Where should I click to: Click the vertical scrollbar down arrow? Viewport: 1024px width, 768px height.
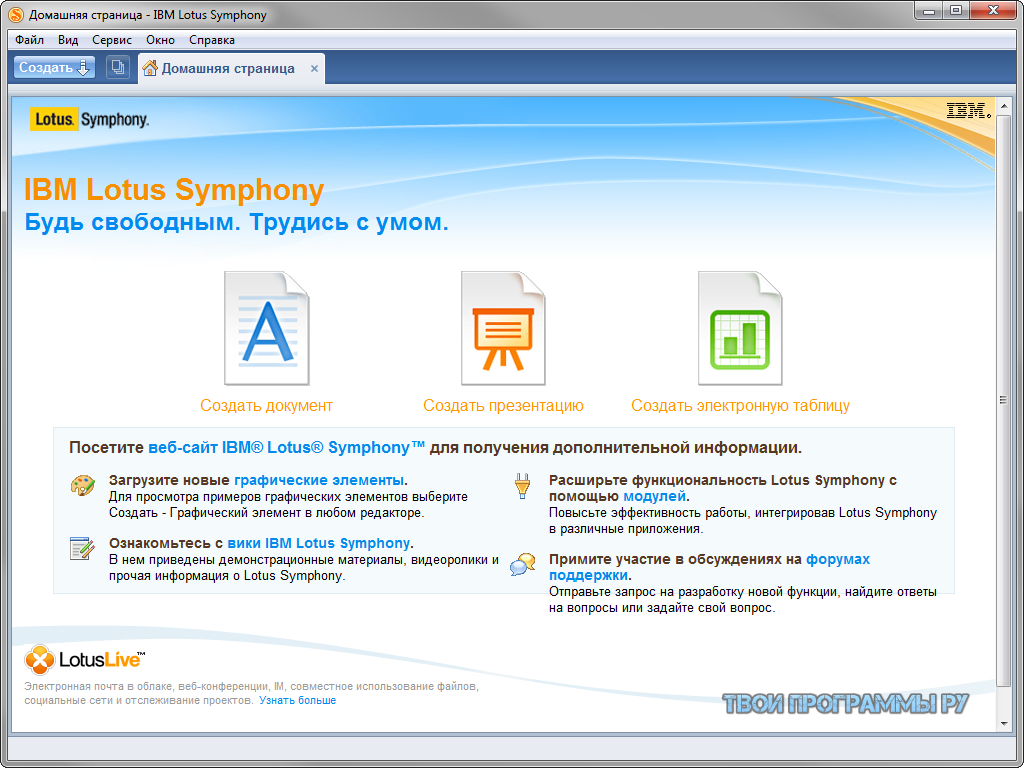click(1004, 724)
